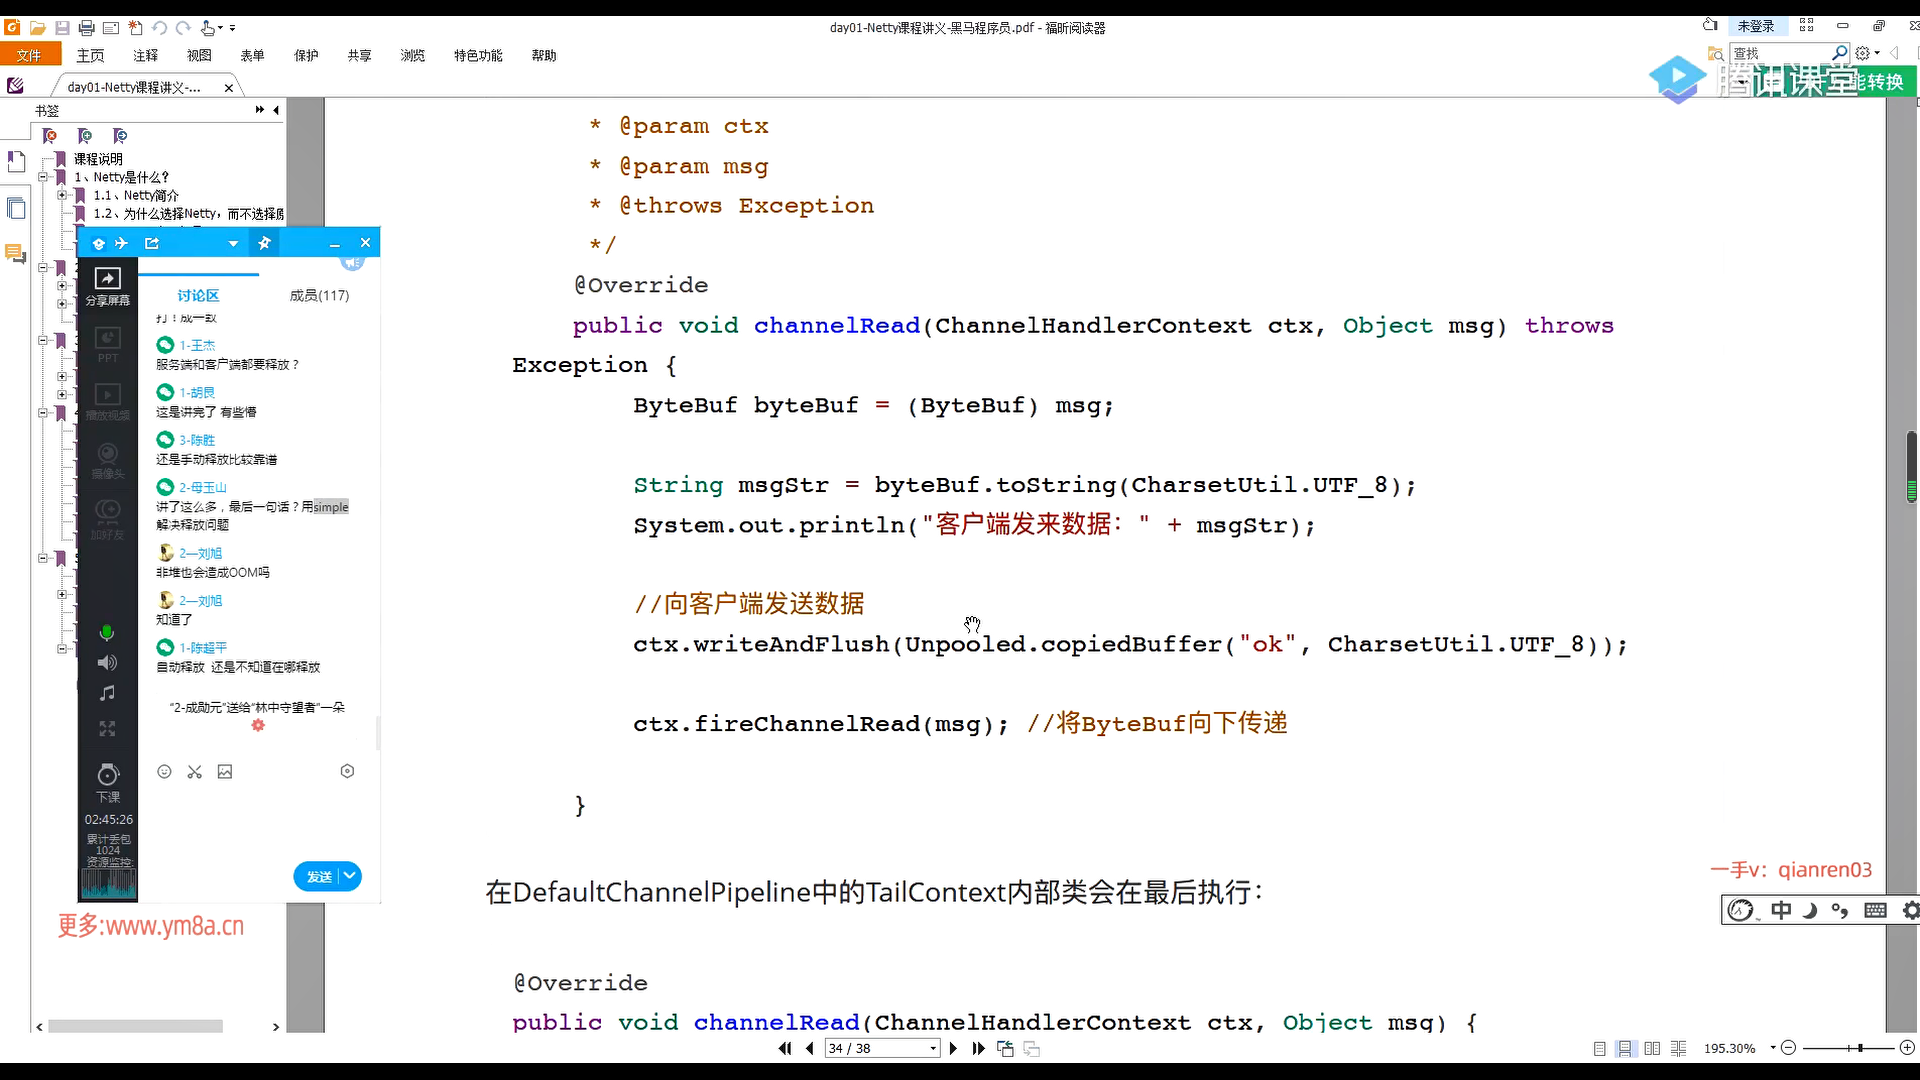This screenshot has width=1920, height=1080.
Task: Click the music note icon
Action: [107, 693]
